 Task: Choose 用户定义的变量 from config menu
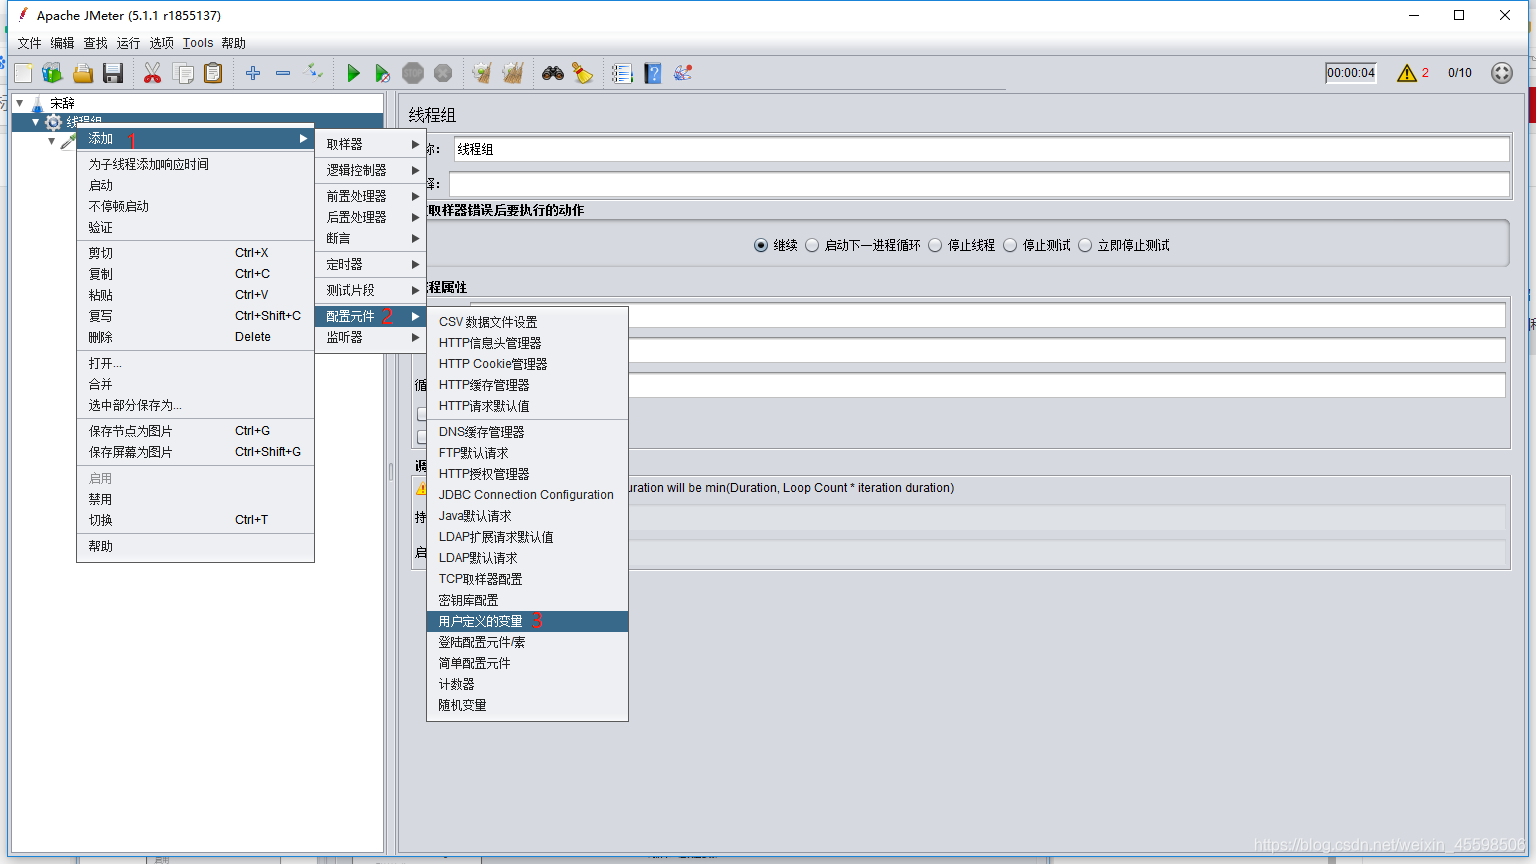(x=527, y=621)
